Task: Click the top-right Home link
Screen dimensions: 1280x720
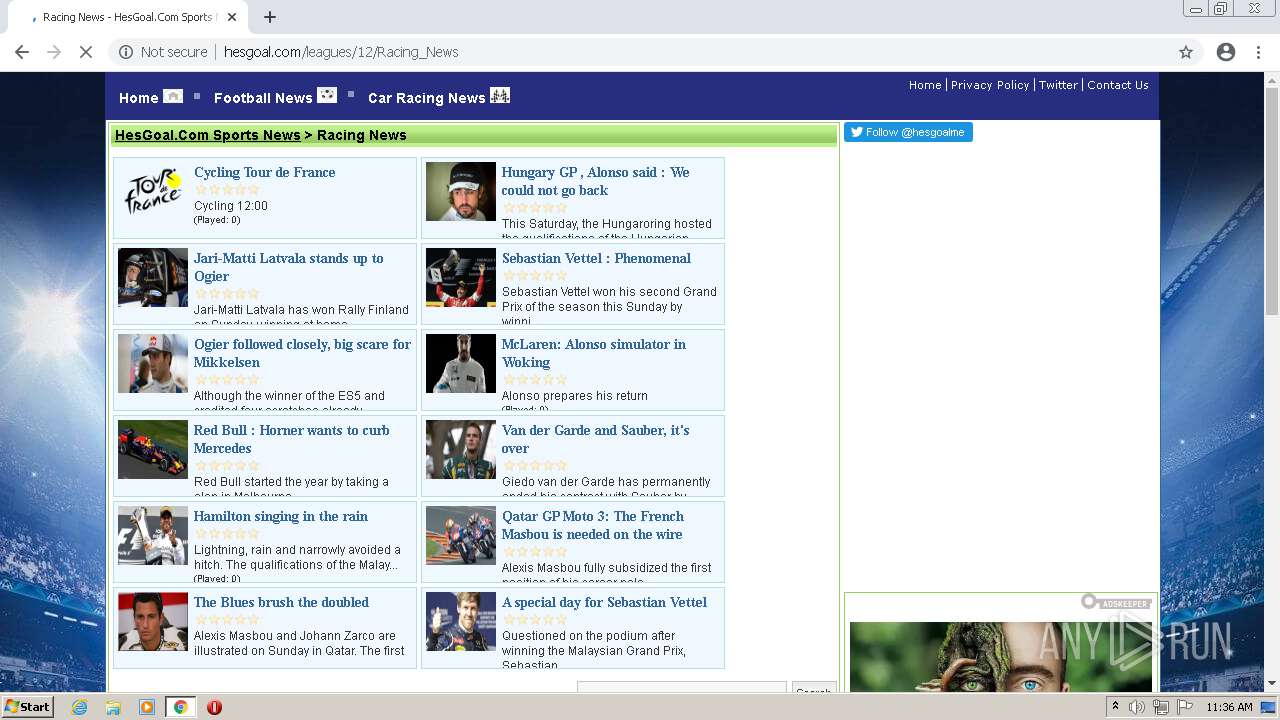Action: (x=925, y=85)
